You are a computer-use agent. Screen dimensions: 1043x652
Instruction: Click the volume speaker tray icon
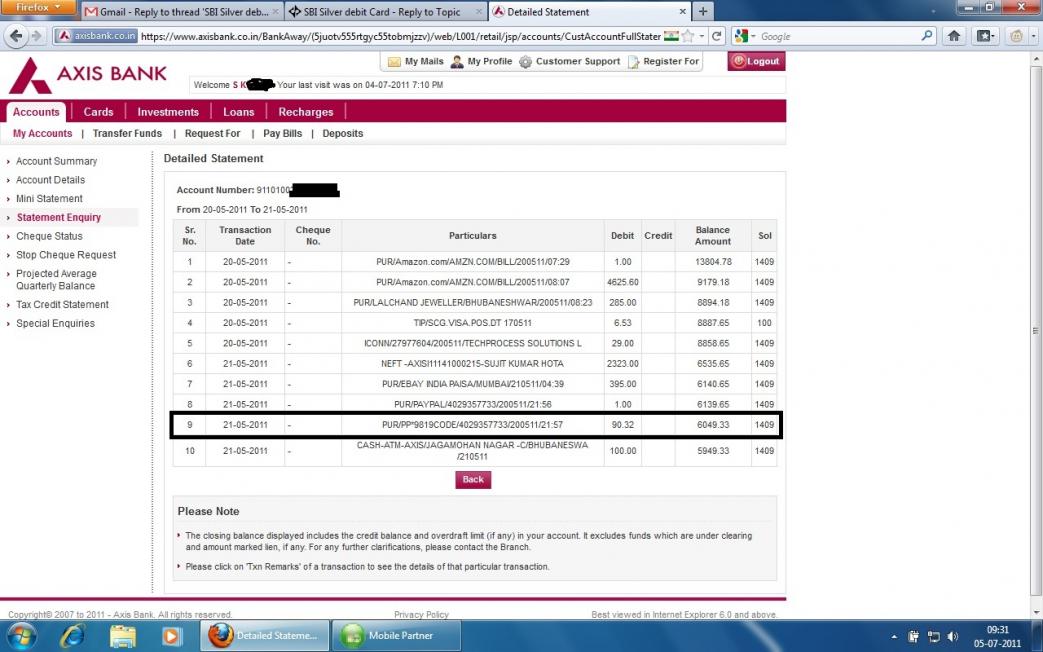[952, 637]
